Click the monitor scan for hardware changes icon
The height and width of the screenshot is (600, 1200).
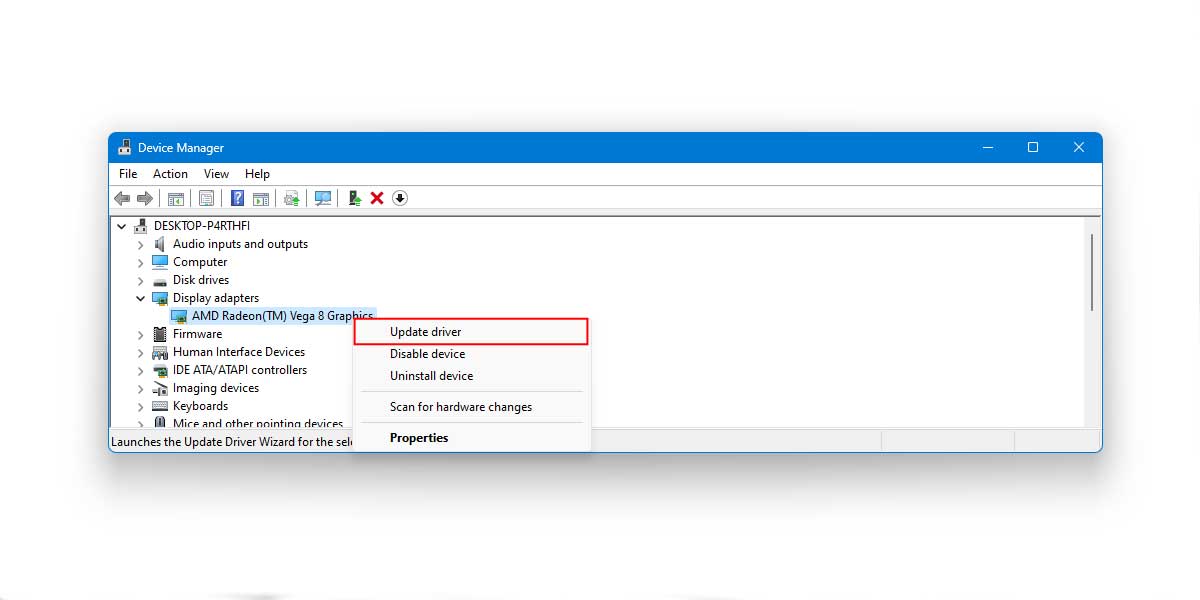coord(323,198)
